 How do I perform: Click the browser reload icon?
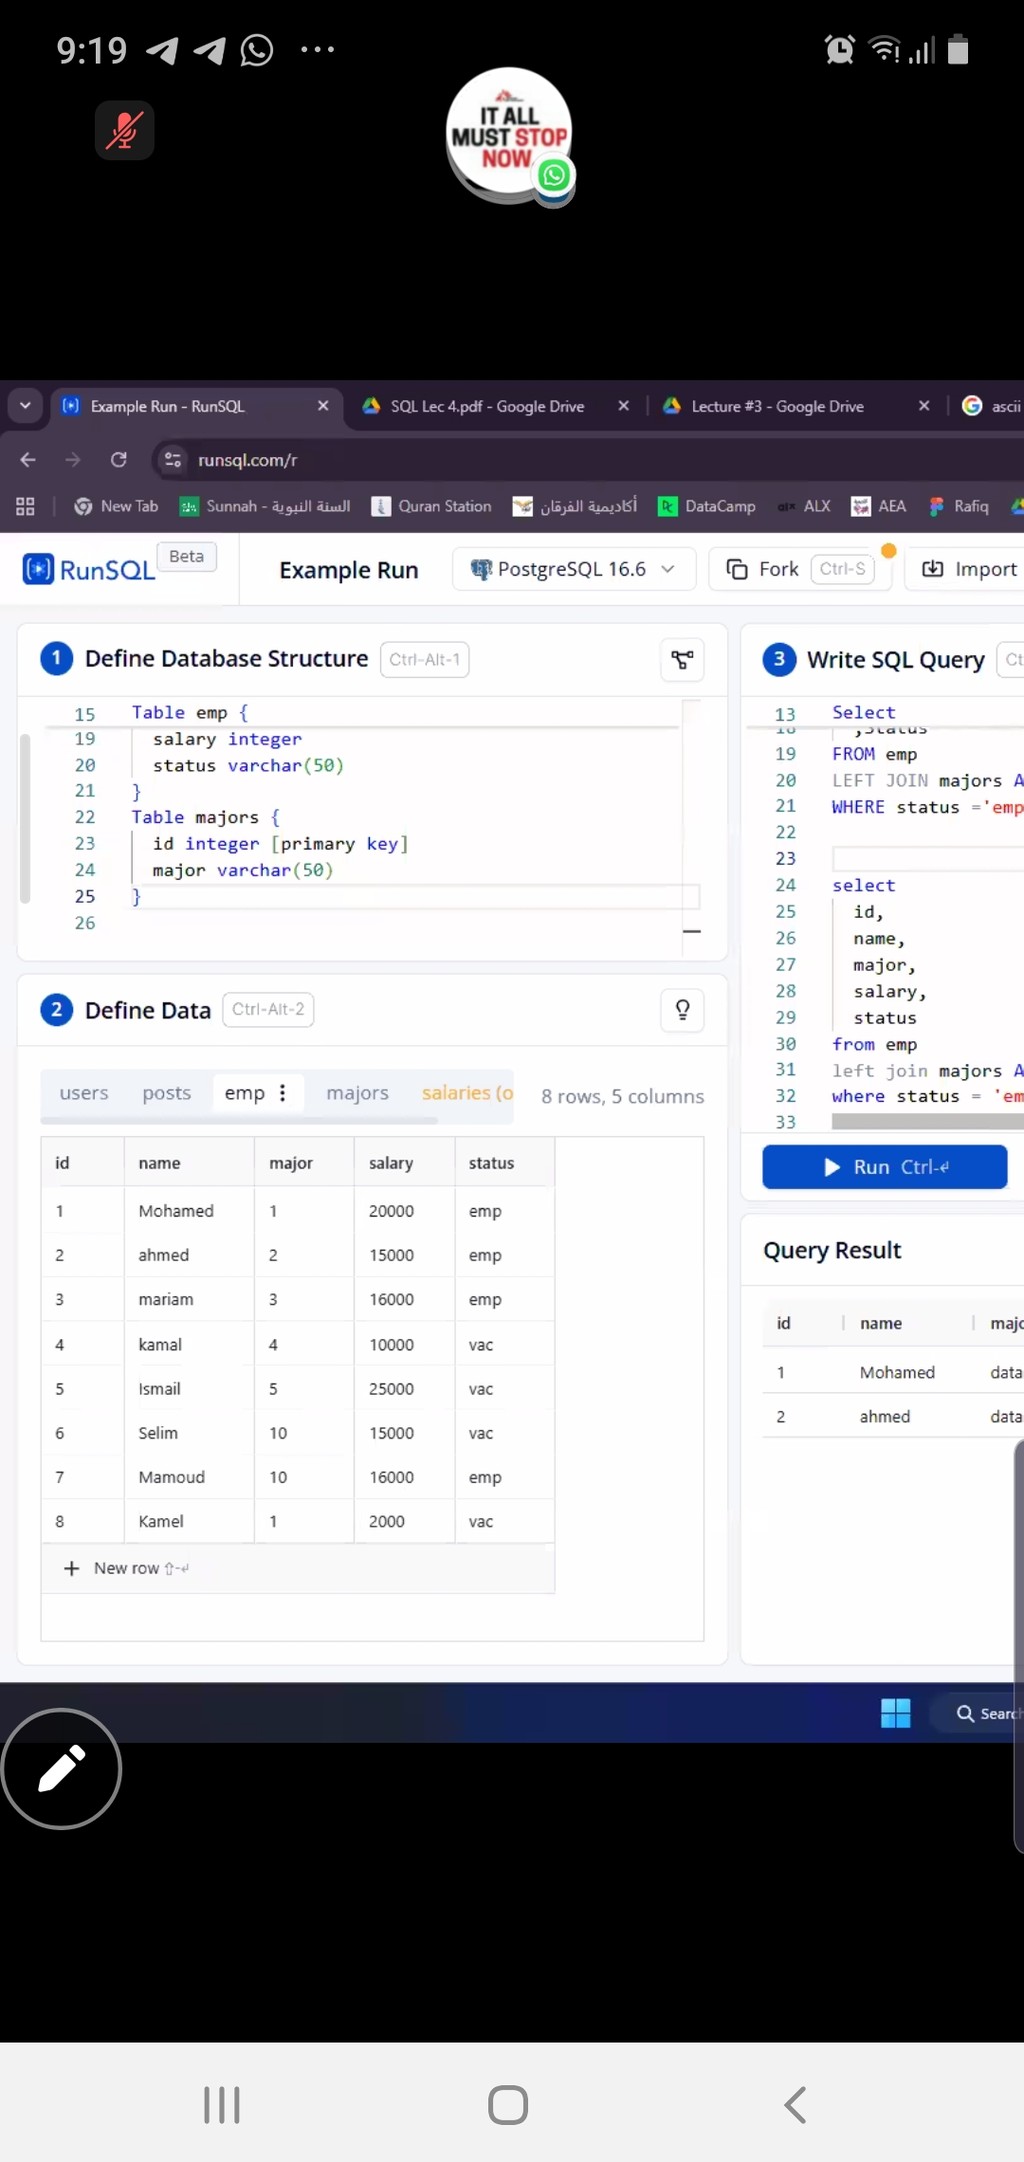click(x=119, y=460)
